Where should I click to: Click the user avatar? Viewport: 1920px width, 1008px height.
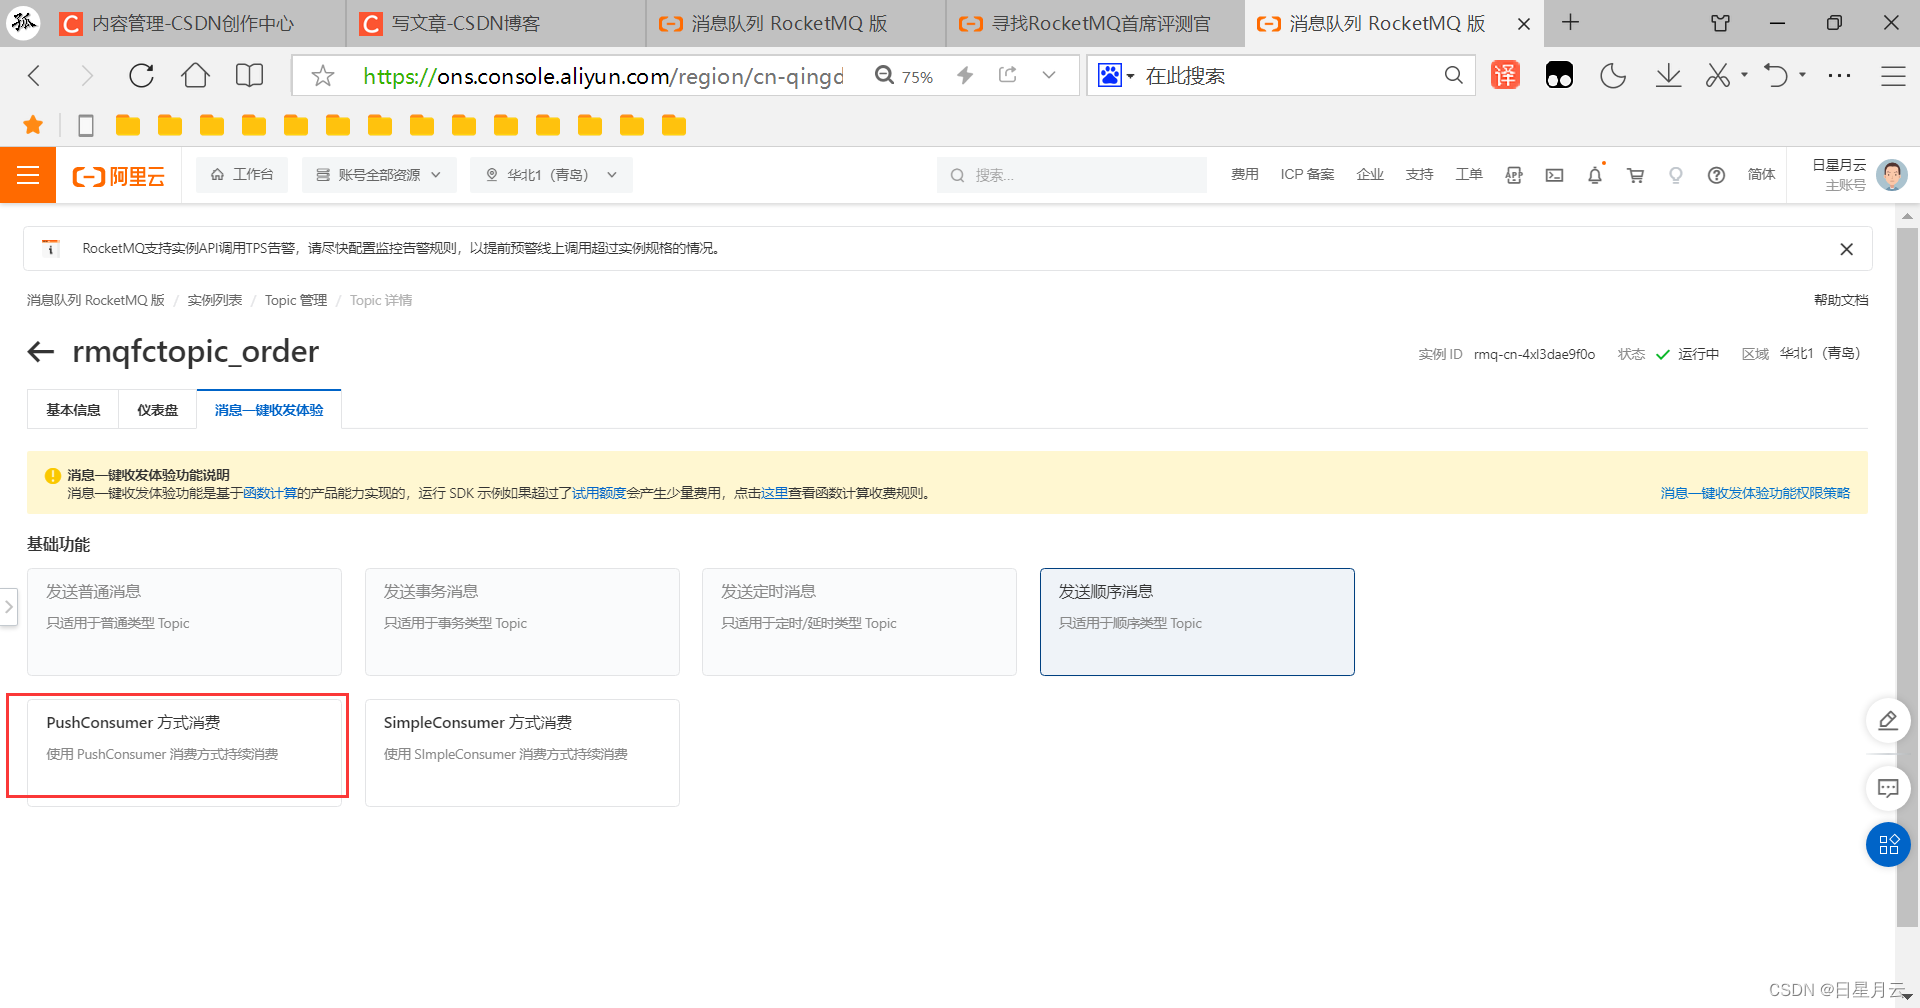click(x=1891, y=175)
